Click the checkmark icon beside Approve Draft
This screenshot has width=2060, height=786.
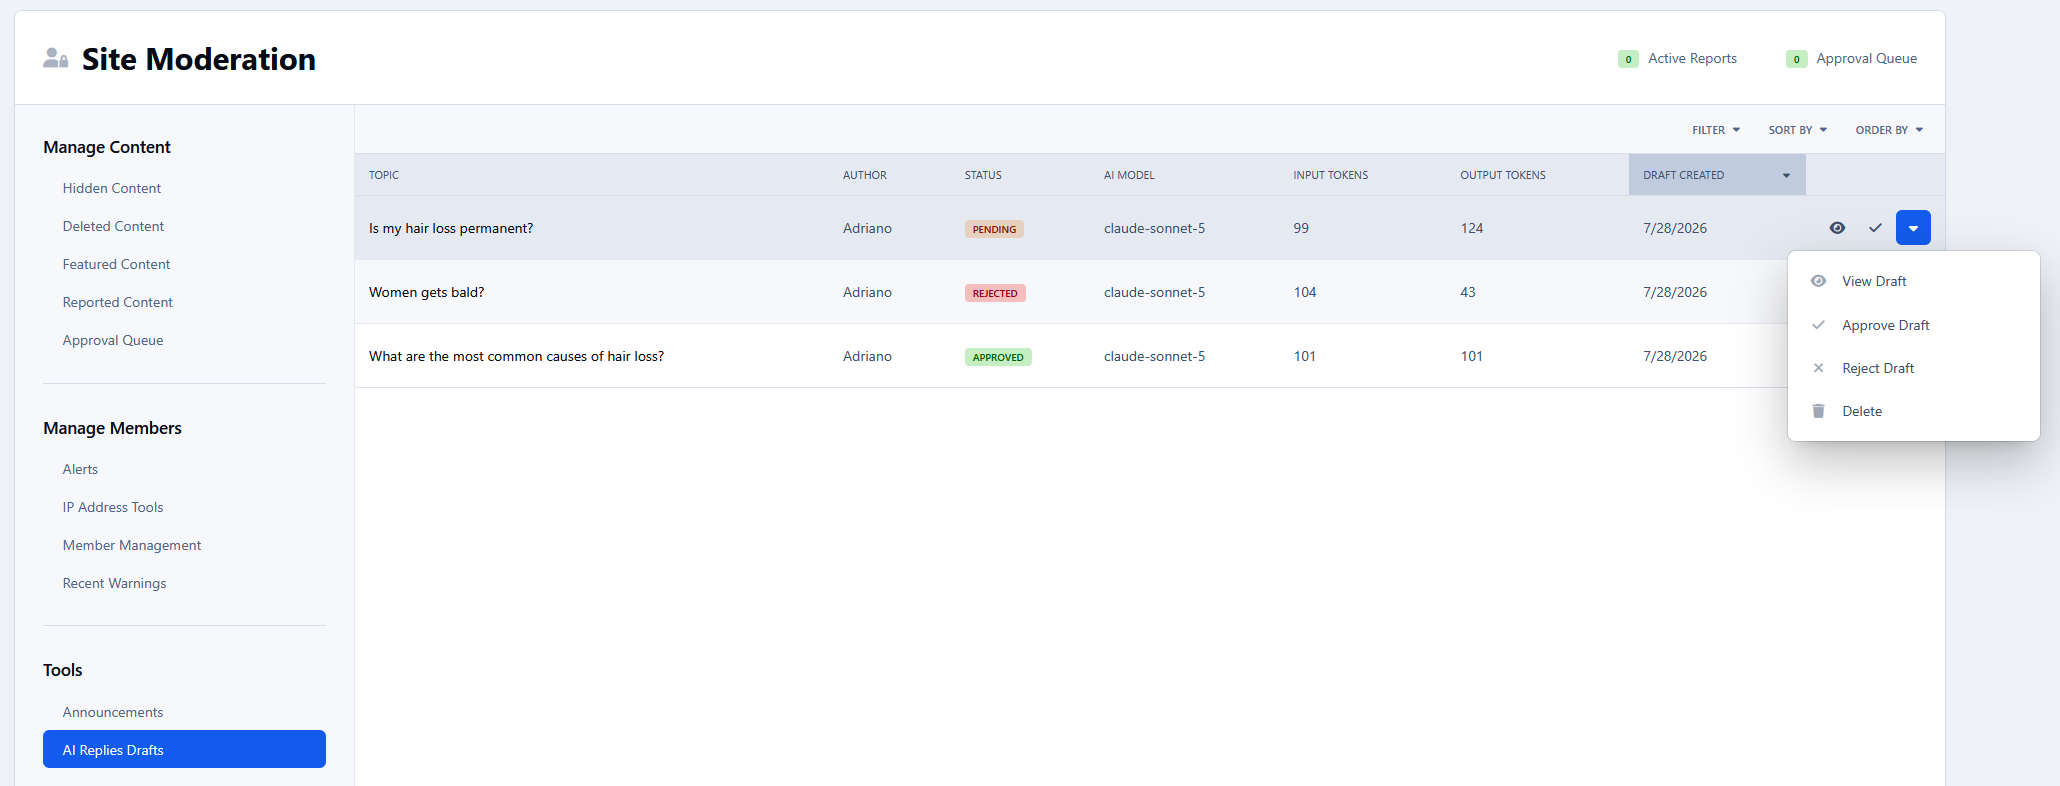click(x=1818, y=325)
